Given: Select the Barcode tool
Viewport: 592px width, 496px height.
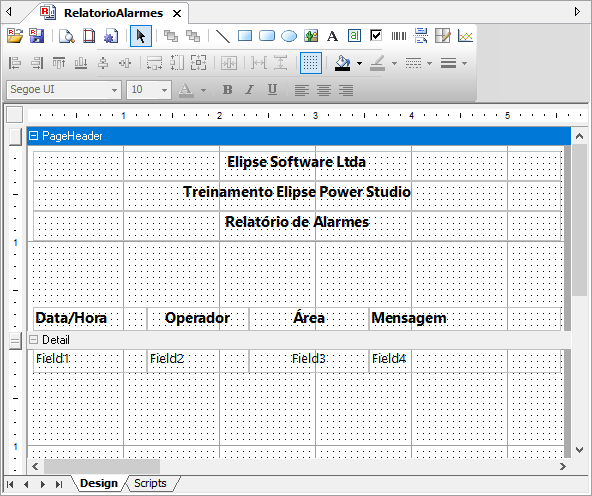Looking at the screenshot, I should pos(399,36).
